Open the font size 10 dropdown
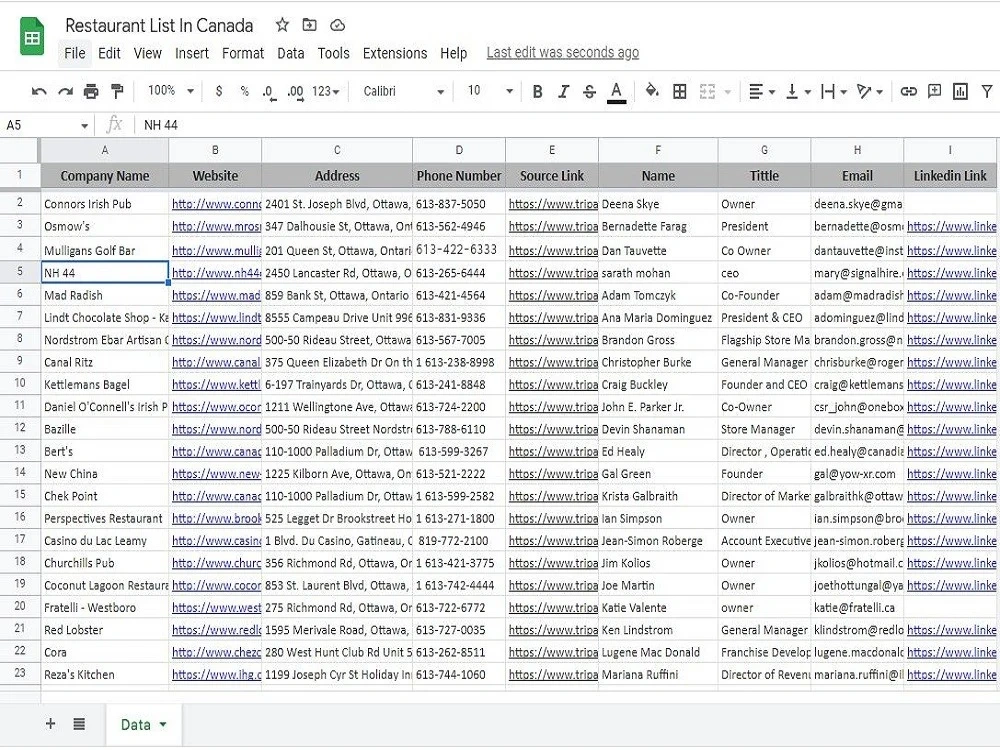 (489, 91)
